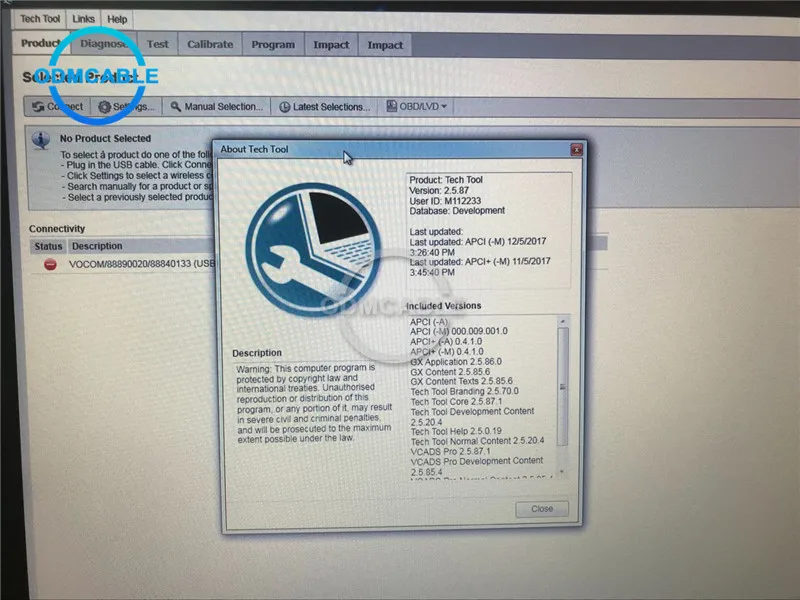
Task: Select 'APCI+ (-A) 0.4.1.0' entry
Action: point(446,341)
